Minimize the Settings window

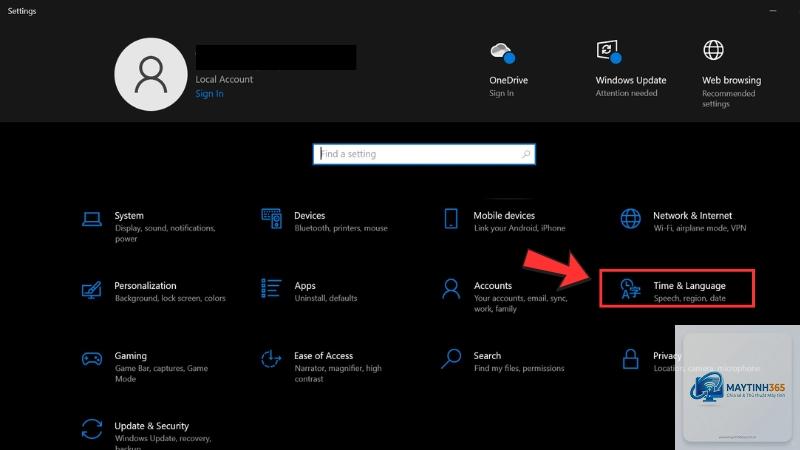(x=773, y=10)
